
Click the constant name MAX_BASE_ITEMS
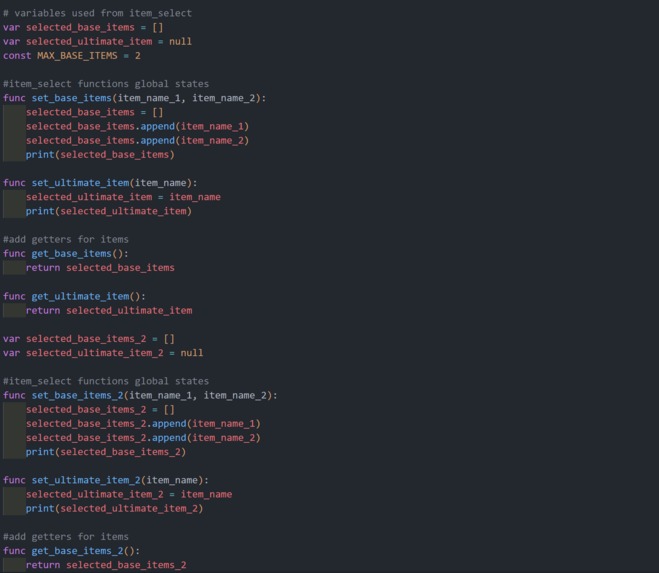click(77, 55)
